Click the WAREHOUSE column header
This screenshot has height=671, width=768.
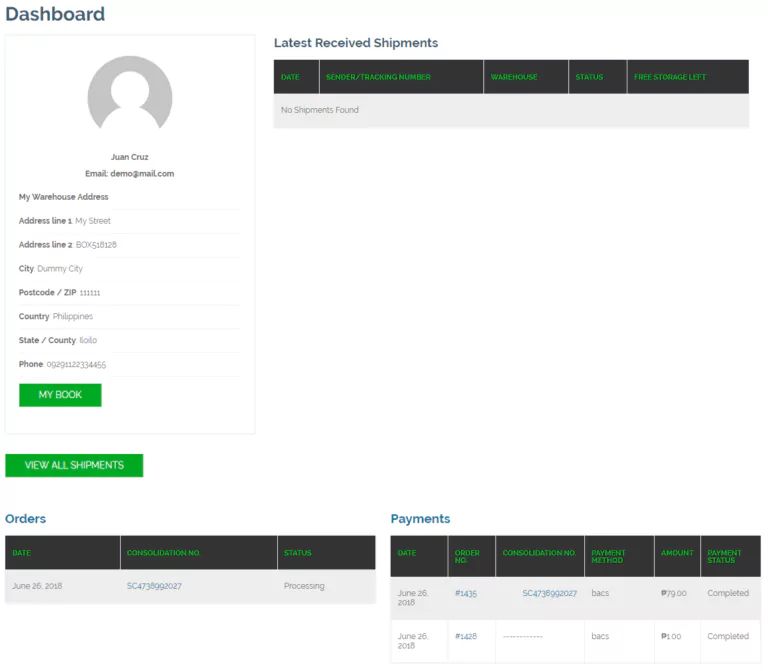pyautogui.click(x=513, y=77)
